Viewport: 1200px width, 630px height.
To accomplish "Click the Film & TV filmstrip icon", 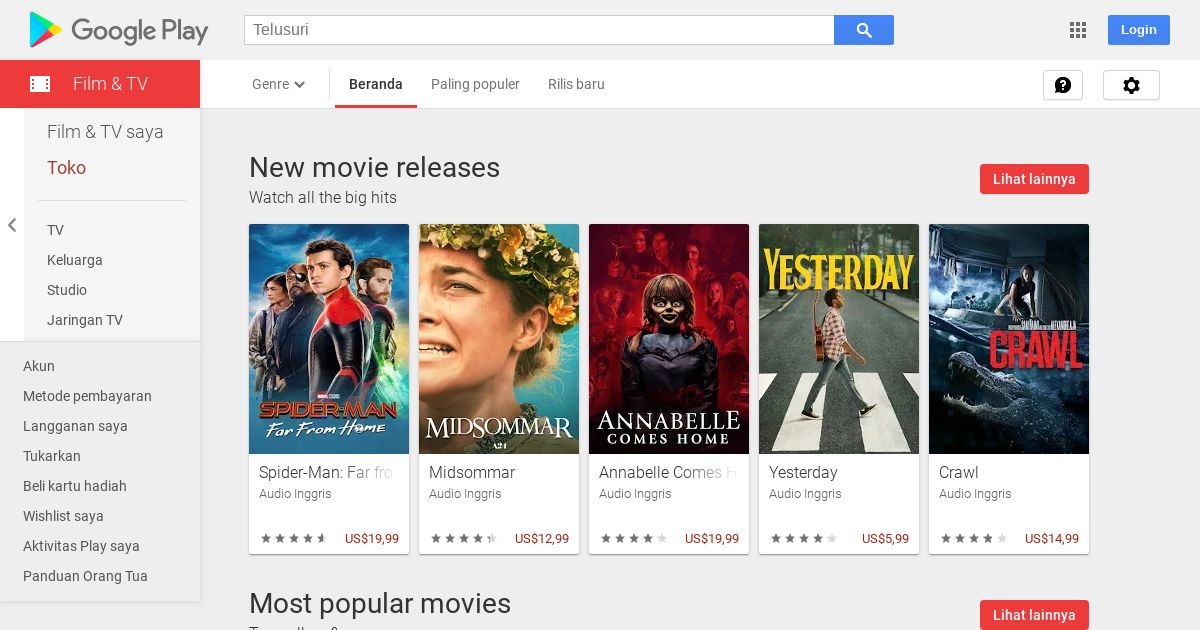I will (40, 84).
